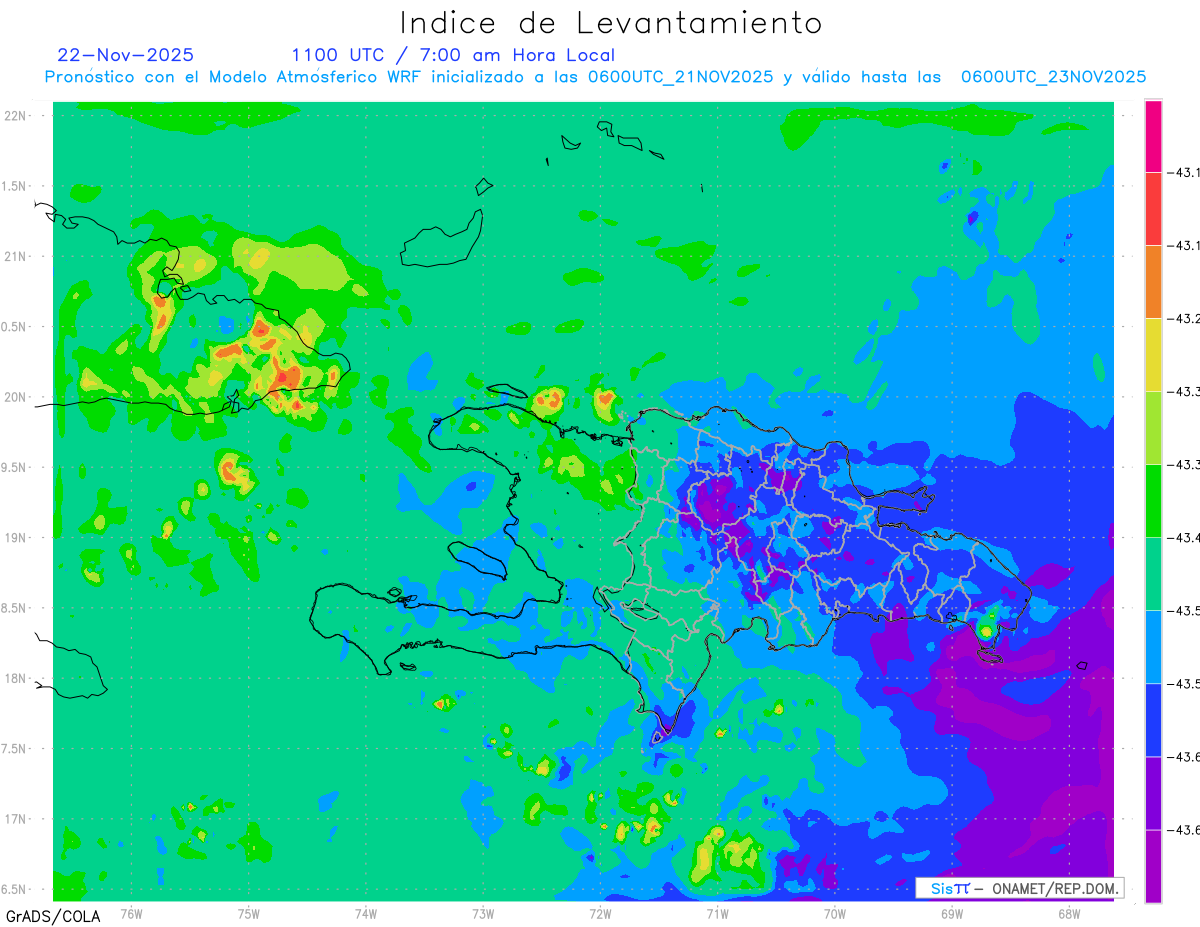1200x927 pixels.
Task: Click the '70W' longitude label
Action: pos(835,914)
